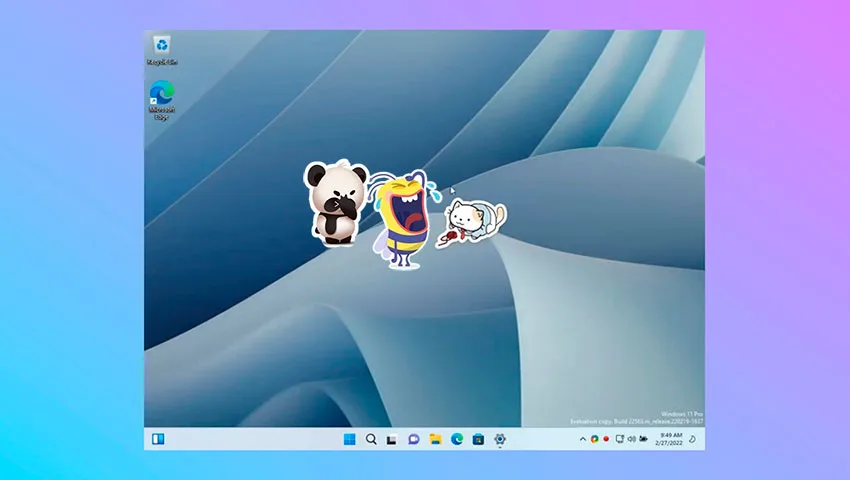Open File Explorer from the taskbar
This screenshot has width=850, height=480.
[435, 439]
